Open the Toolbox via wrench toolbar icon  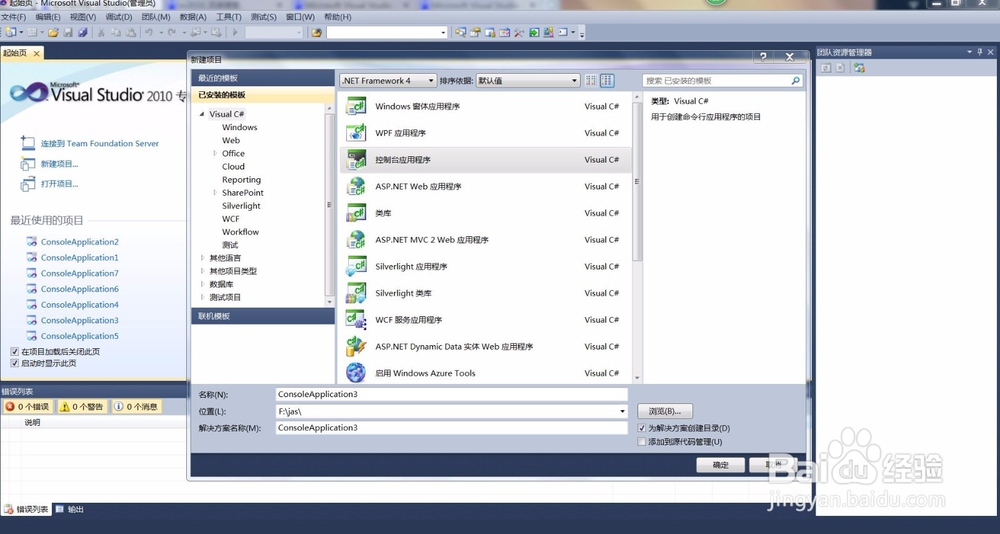click(518, 32)
